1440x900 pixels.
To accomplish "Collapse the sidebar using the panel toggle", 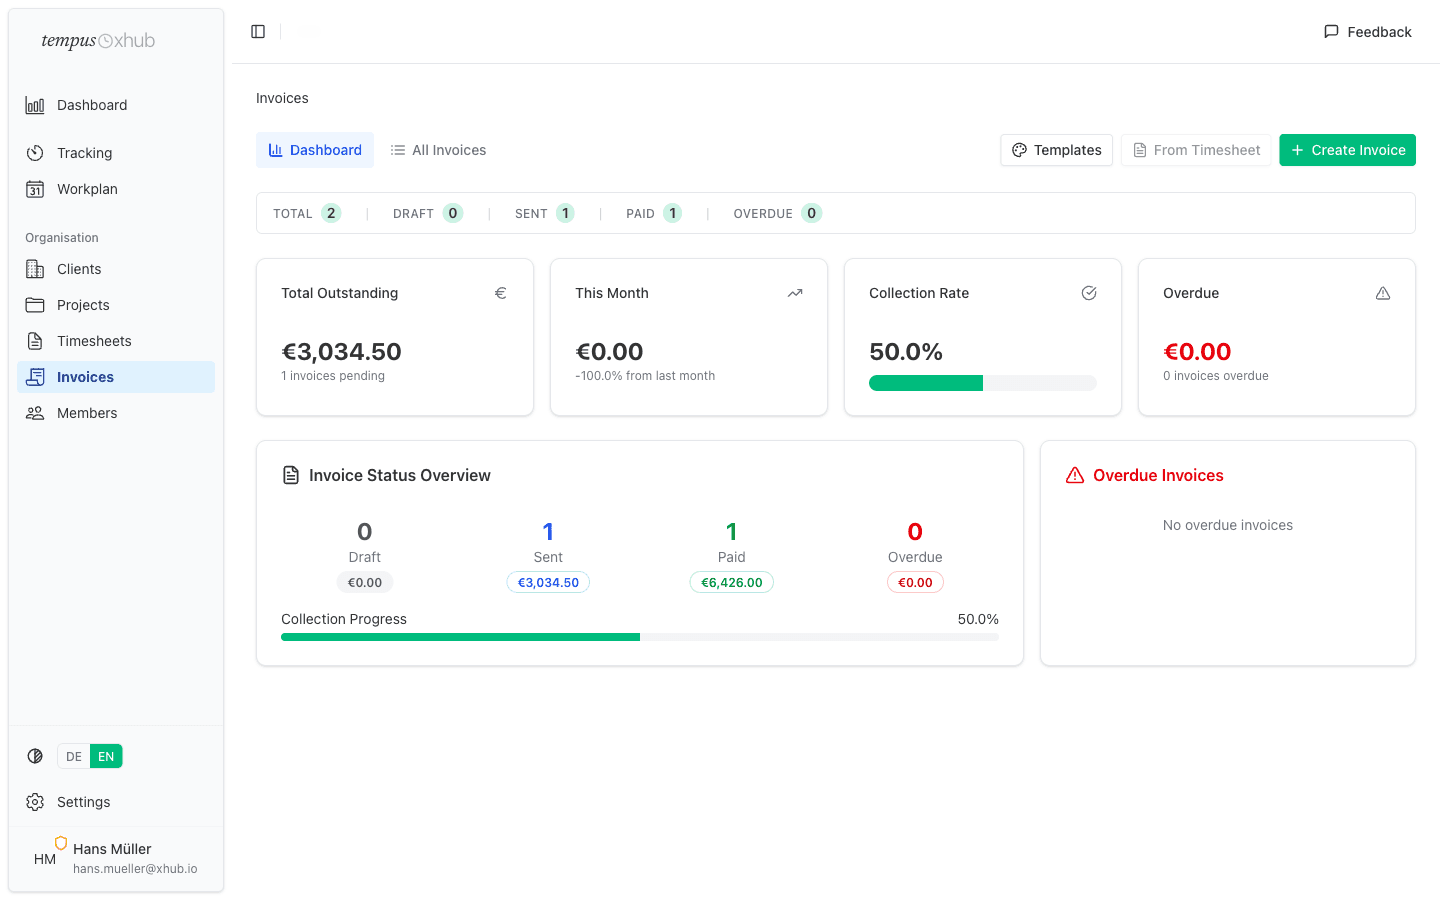I will (x=258, y=31).
